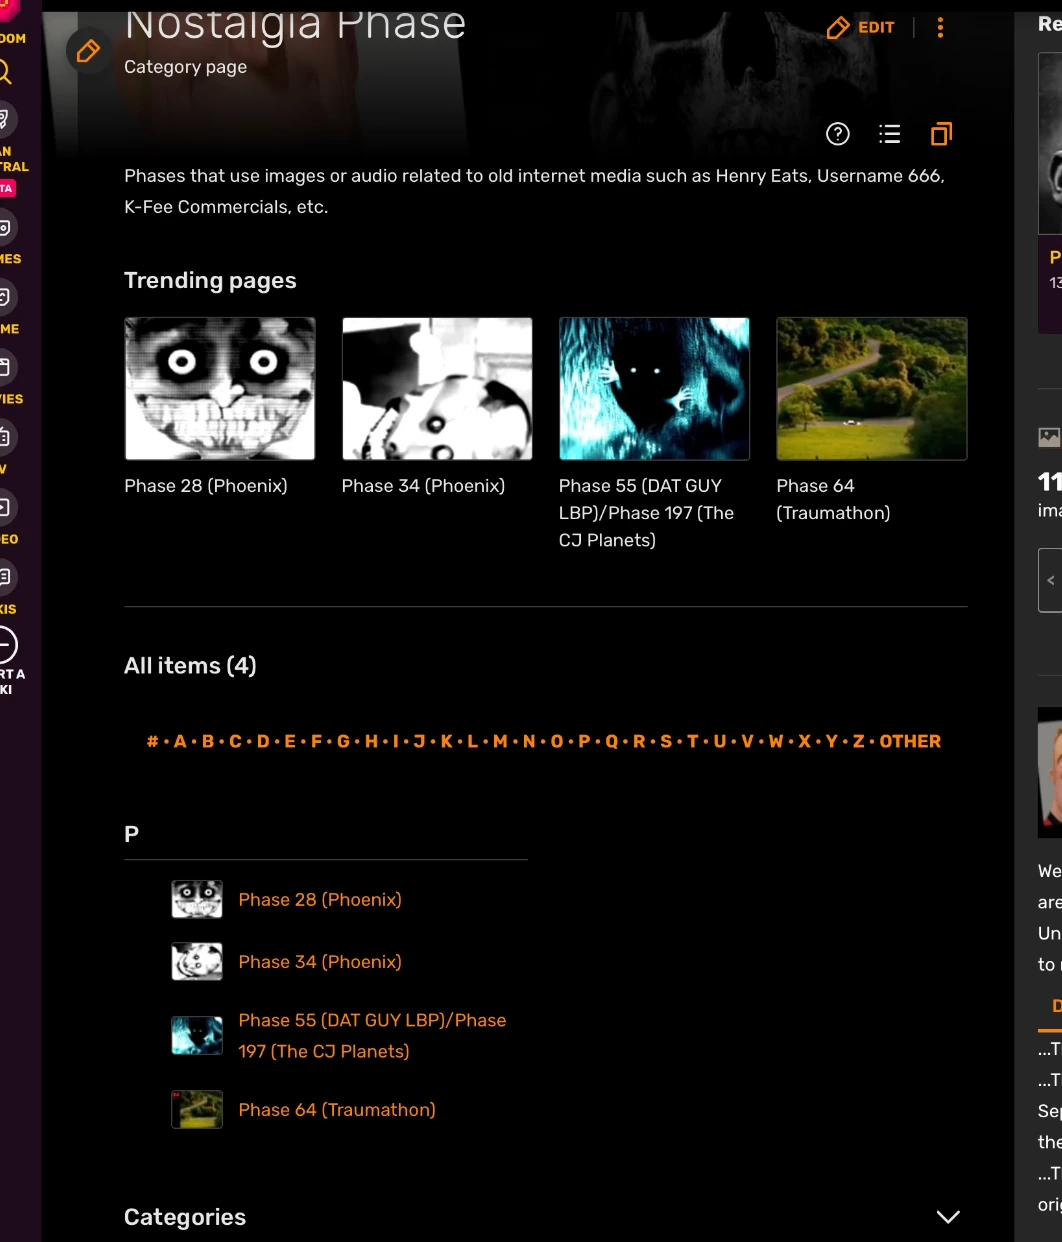Open the Phase 28 (Phoenix) trending thumbnail
The height and width of the screenshot is (1242, 1062).
[219, 388]
